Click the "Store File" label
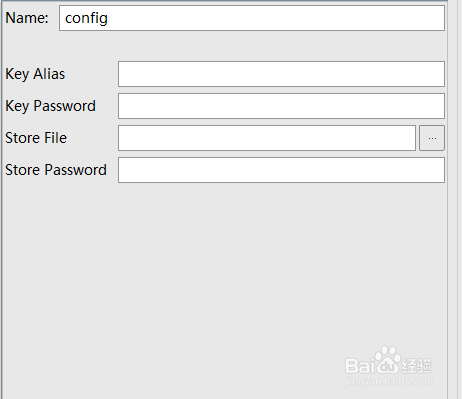462x399 pixels. pos(36,138)
